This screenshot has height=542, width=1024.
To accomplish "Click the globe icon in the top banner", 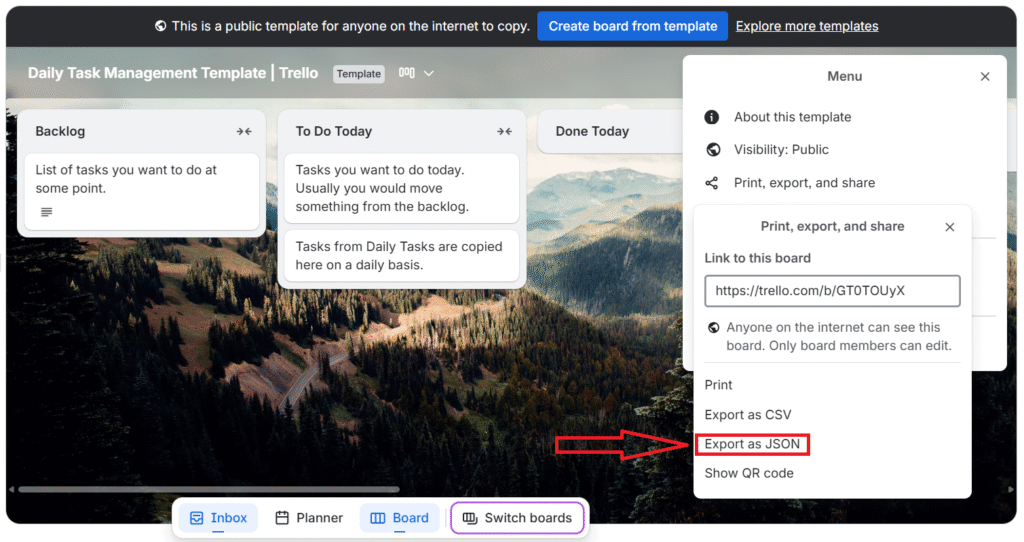I will [x=161, y=26].
